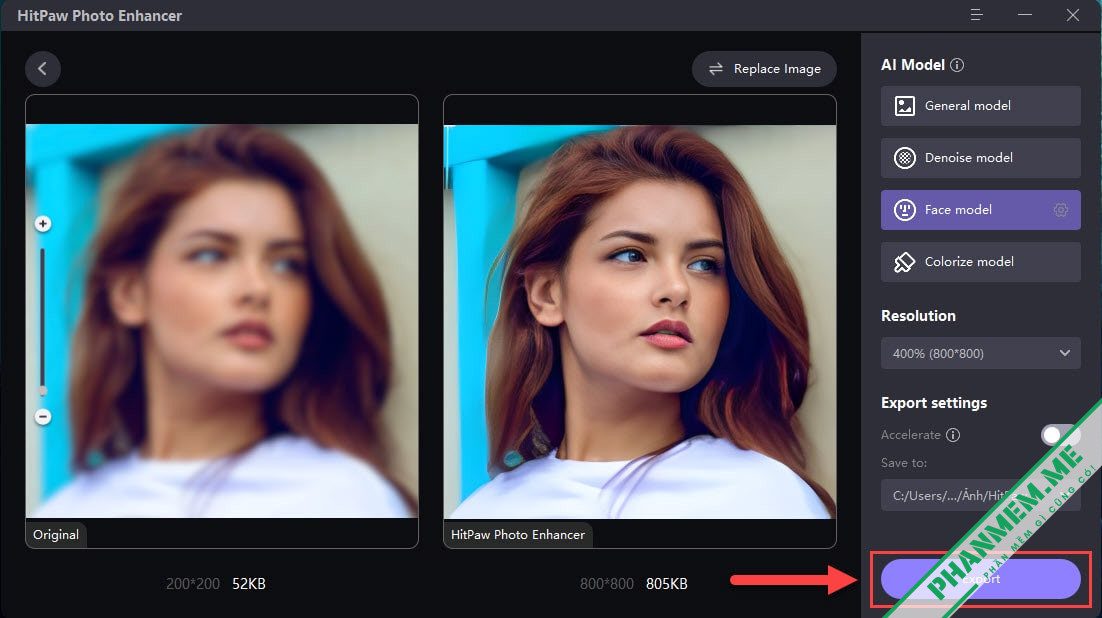
Task: Zoom out with the minus icon
Action: [x=43, y=416]
